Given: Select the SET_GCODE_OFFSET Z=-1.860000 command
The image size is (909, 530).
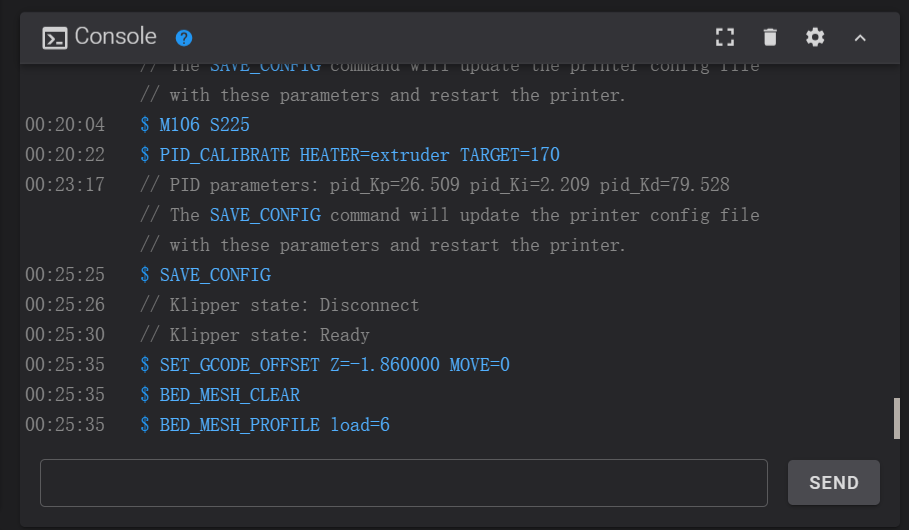Looking at the screenshot, I should pyautogui.click(x=334, y=365).
